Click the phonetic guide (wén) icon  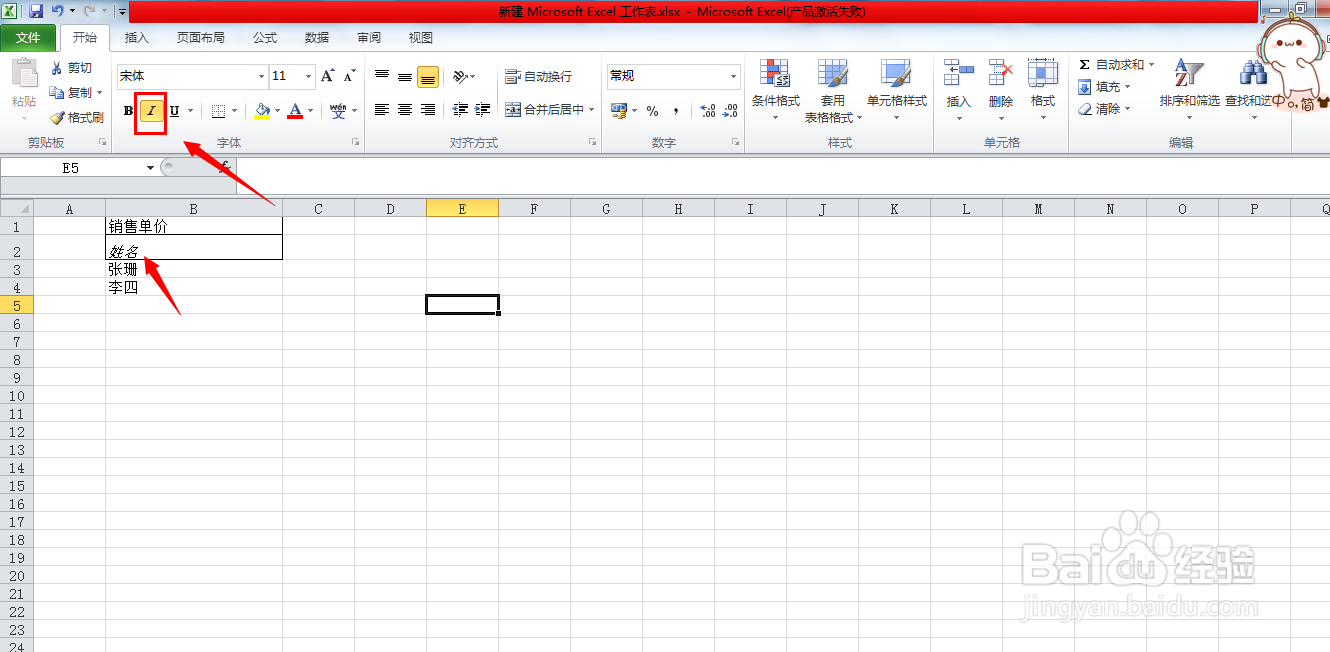coord(338,111)
